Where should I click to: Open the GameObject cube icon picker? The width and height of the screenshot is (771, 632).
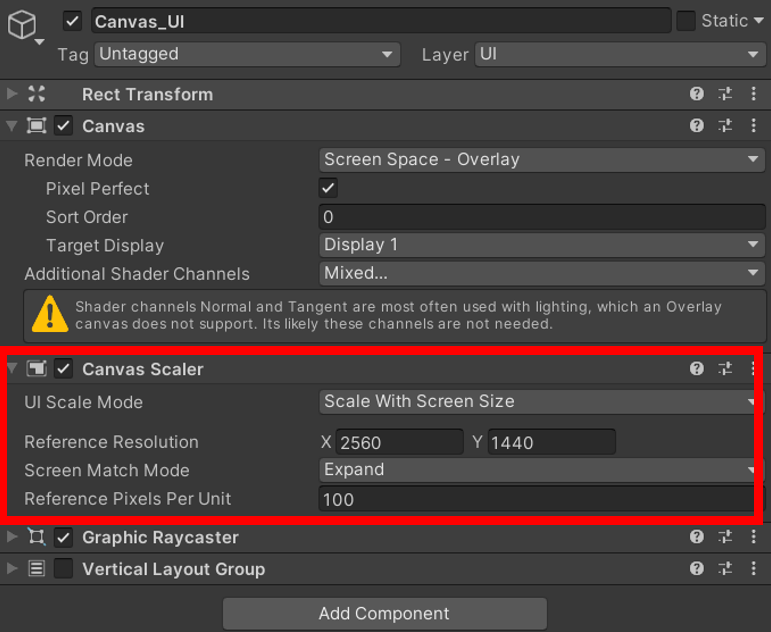point(23,26)
